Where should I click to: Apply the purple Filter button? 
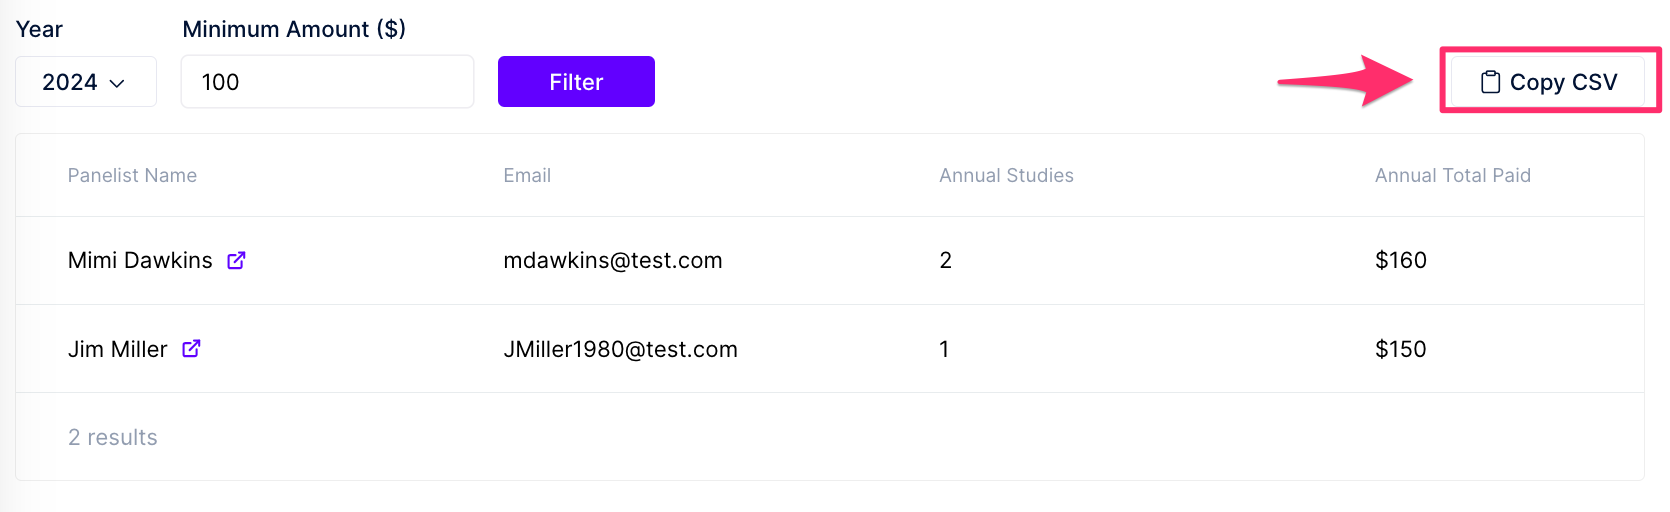coord(576,82)
